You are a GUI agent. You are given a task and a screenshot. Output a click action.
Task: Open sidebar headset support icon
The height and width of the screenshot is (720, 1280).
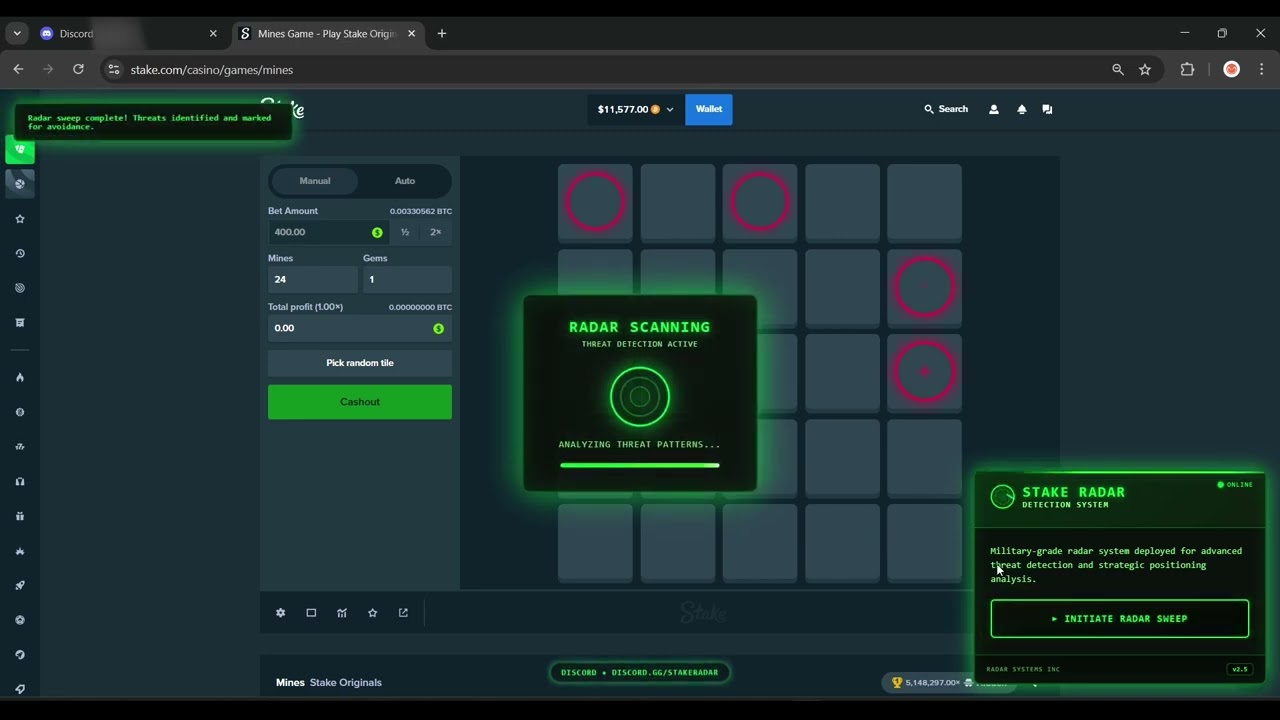tap(20, 481)
